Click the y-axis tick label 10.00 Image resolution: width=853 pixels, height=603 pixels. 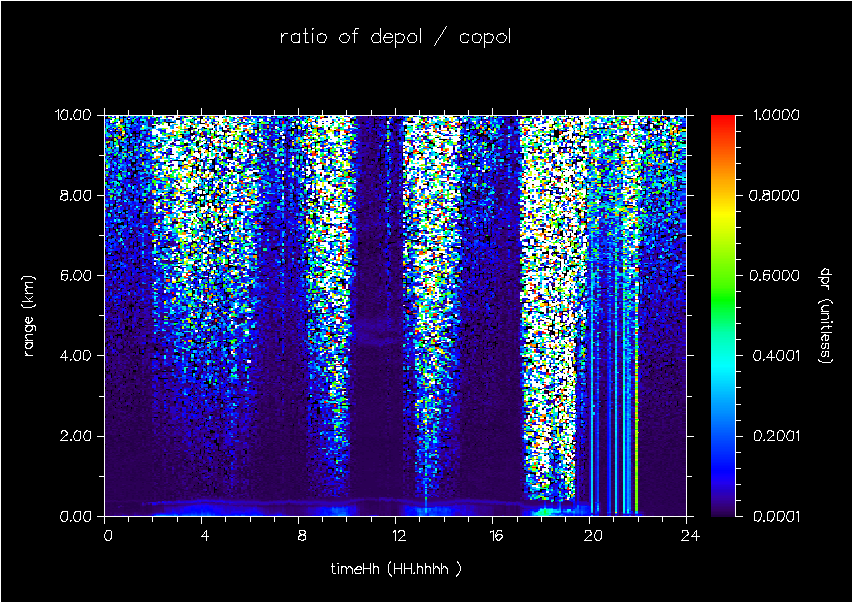[x=73, y=115]
